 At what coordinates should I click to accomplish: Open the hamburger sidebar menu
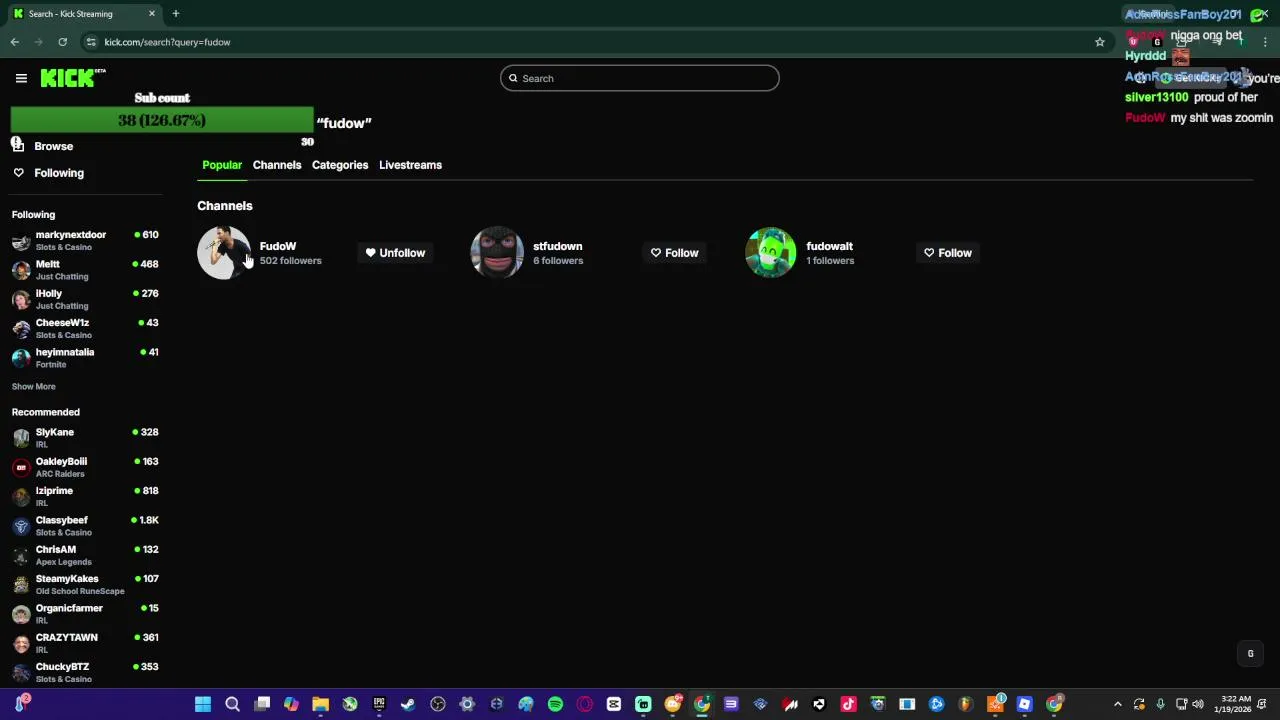pos(21,78)
